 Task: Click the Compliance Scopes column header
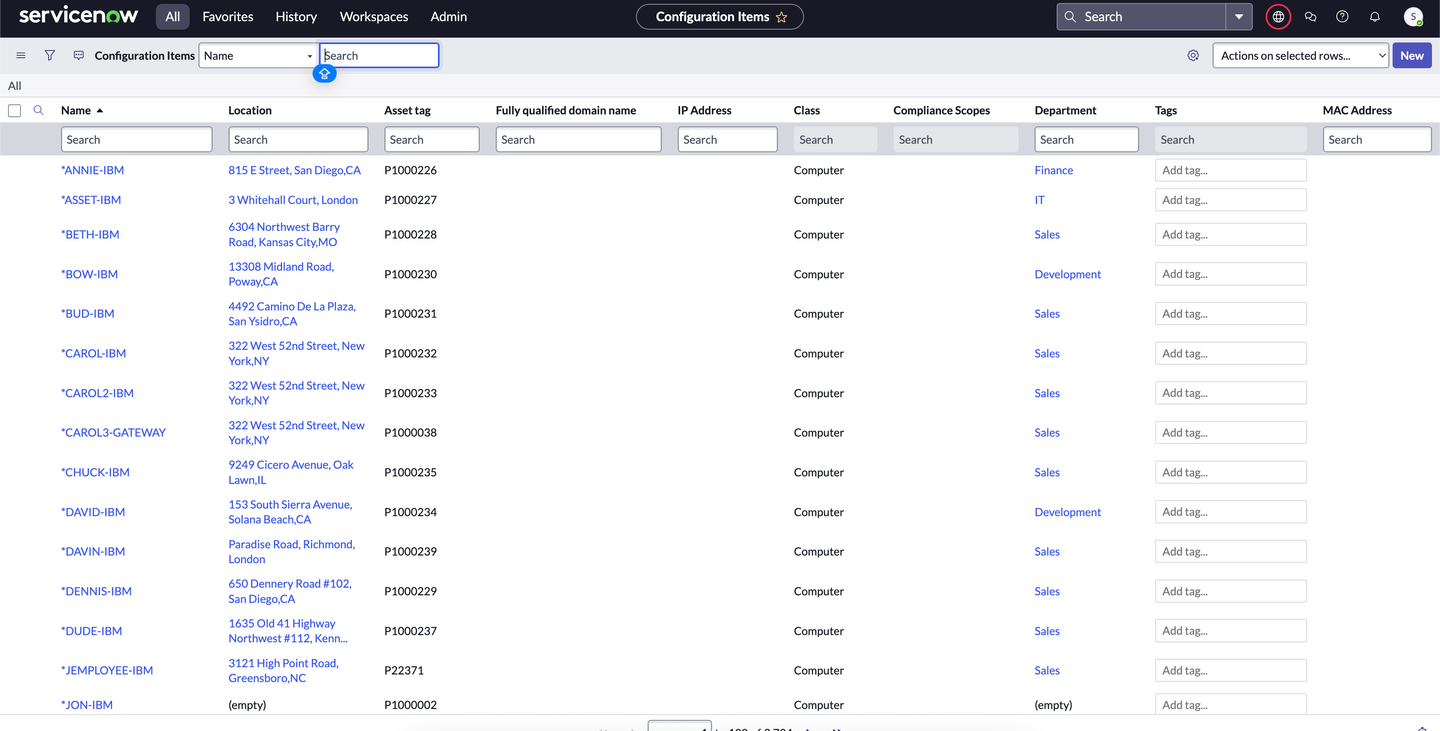[941, 110]
